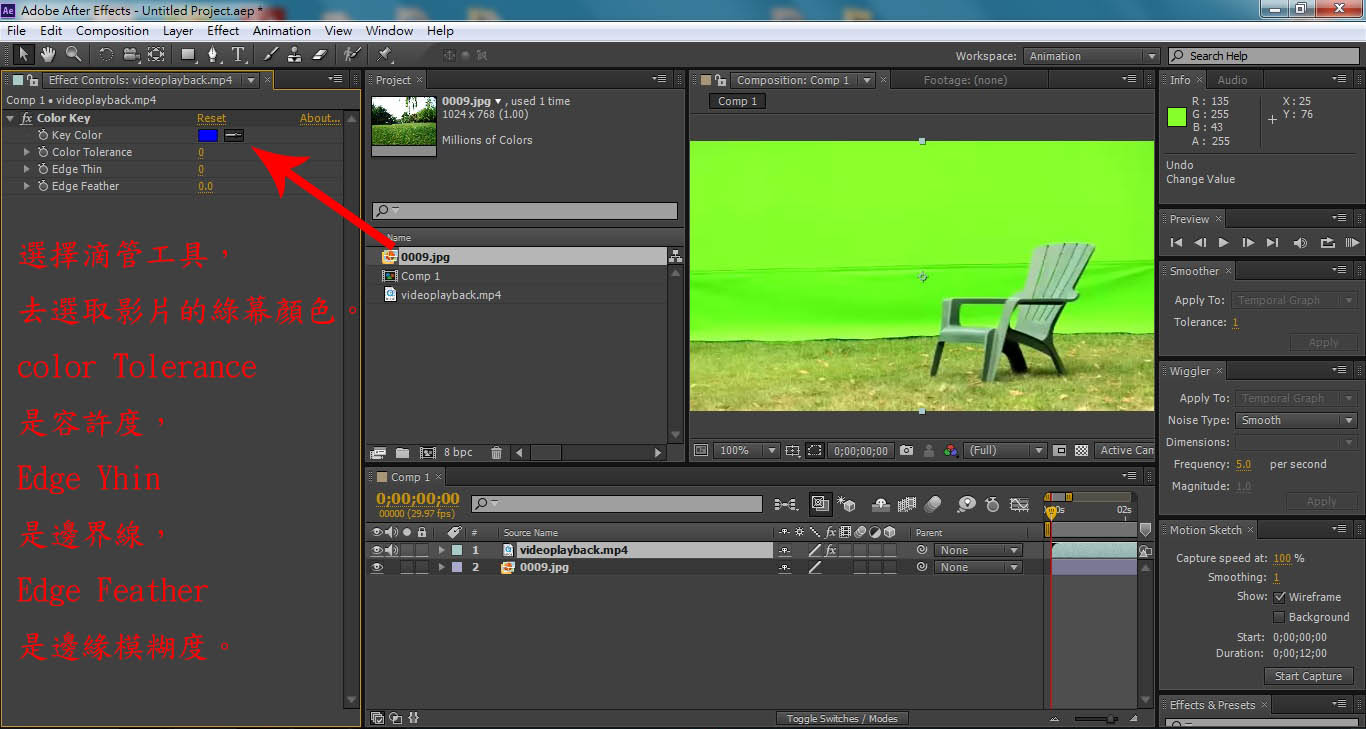The image size is (1366, 729).
Task: Expand the Color Tolerance property
Action: point(27,152)
